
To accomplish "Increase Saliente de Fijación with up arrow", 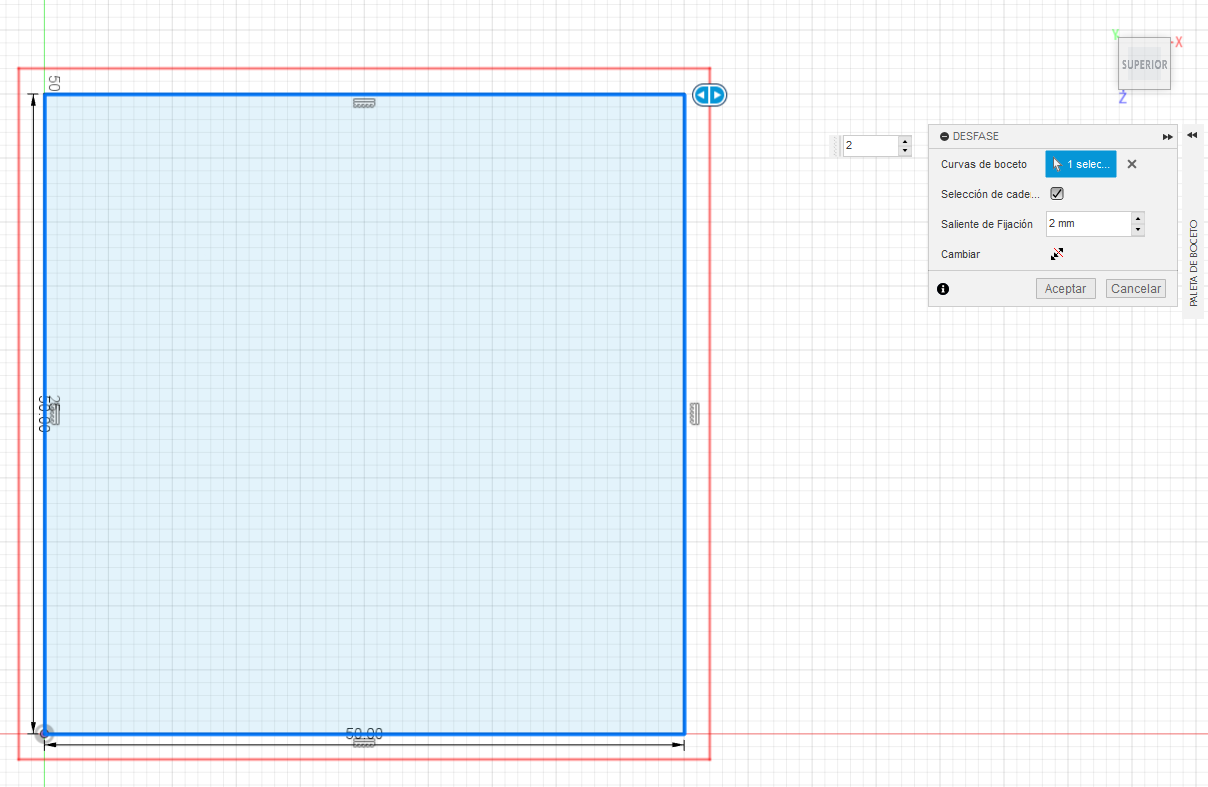I will (x=1138, y=218).
